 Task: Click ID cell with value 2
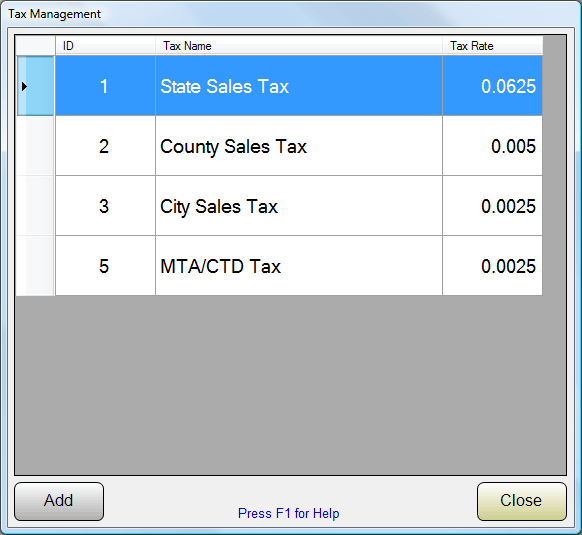point(105,146)
